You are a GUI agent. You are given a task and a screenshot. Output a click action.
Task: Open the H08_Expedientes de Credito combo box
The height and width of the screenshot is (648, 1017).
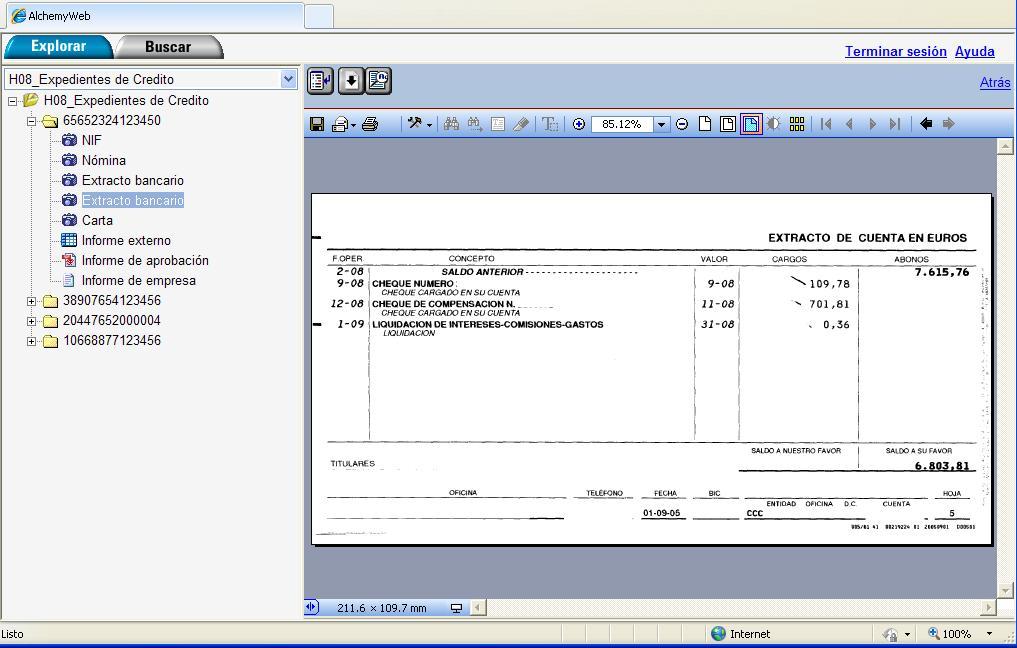[x=288, y=79]
